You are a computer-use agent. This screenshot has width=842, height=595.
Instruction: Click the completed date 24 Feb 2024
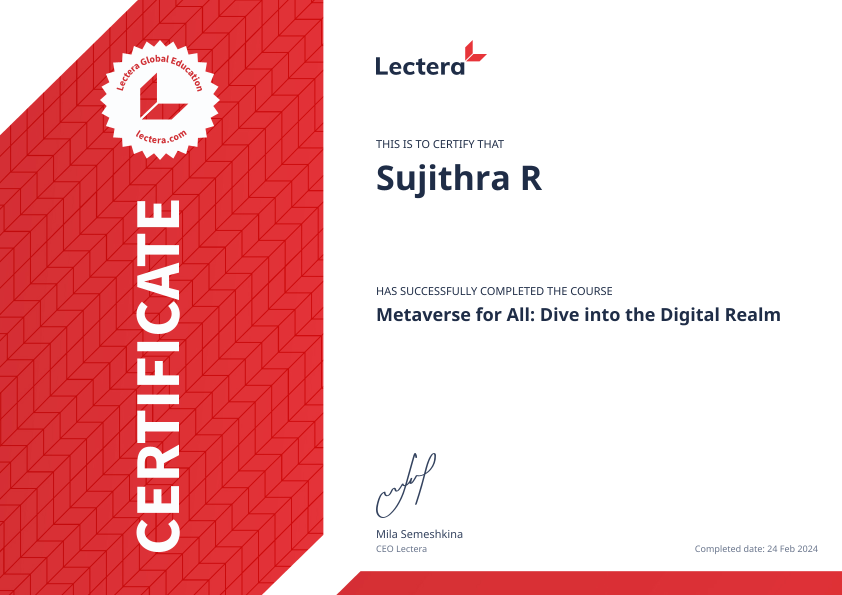tap(756, 548)
